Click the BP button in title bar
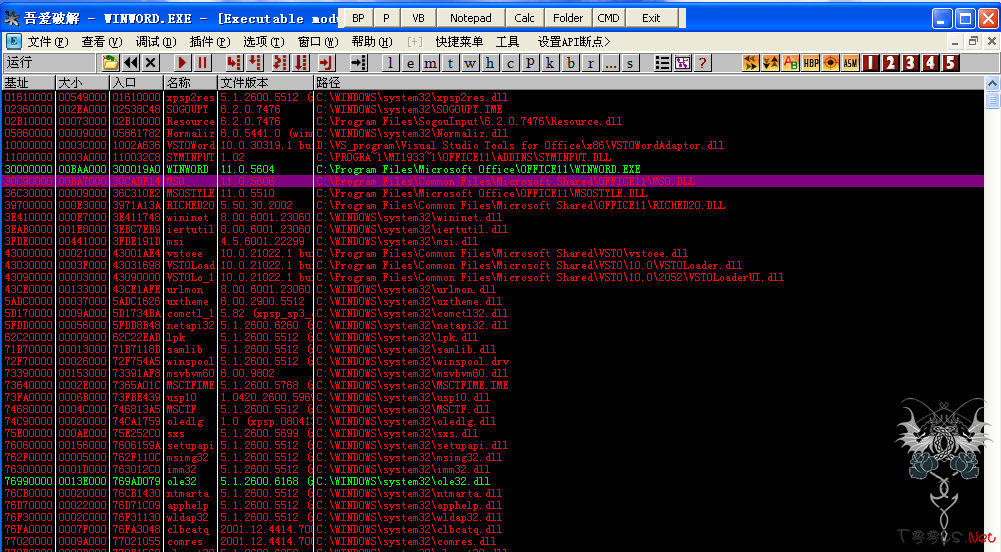The image size is (1001, 552). click(359, 18)
